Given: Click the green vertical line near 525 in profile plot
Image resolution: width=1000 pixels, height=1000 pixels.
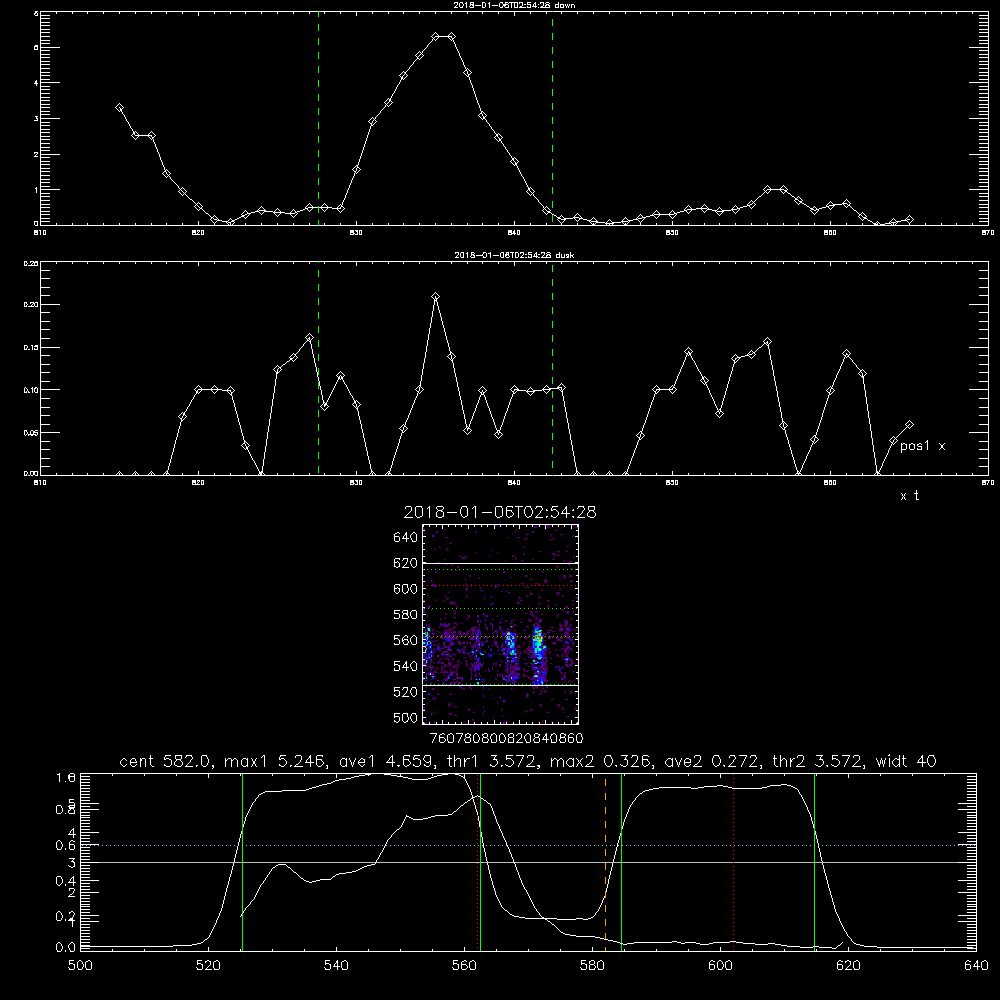Looking at the screenshot, I should (x=242, y=860).
